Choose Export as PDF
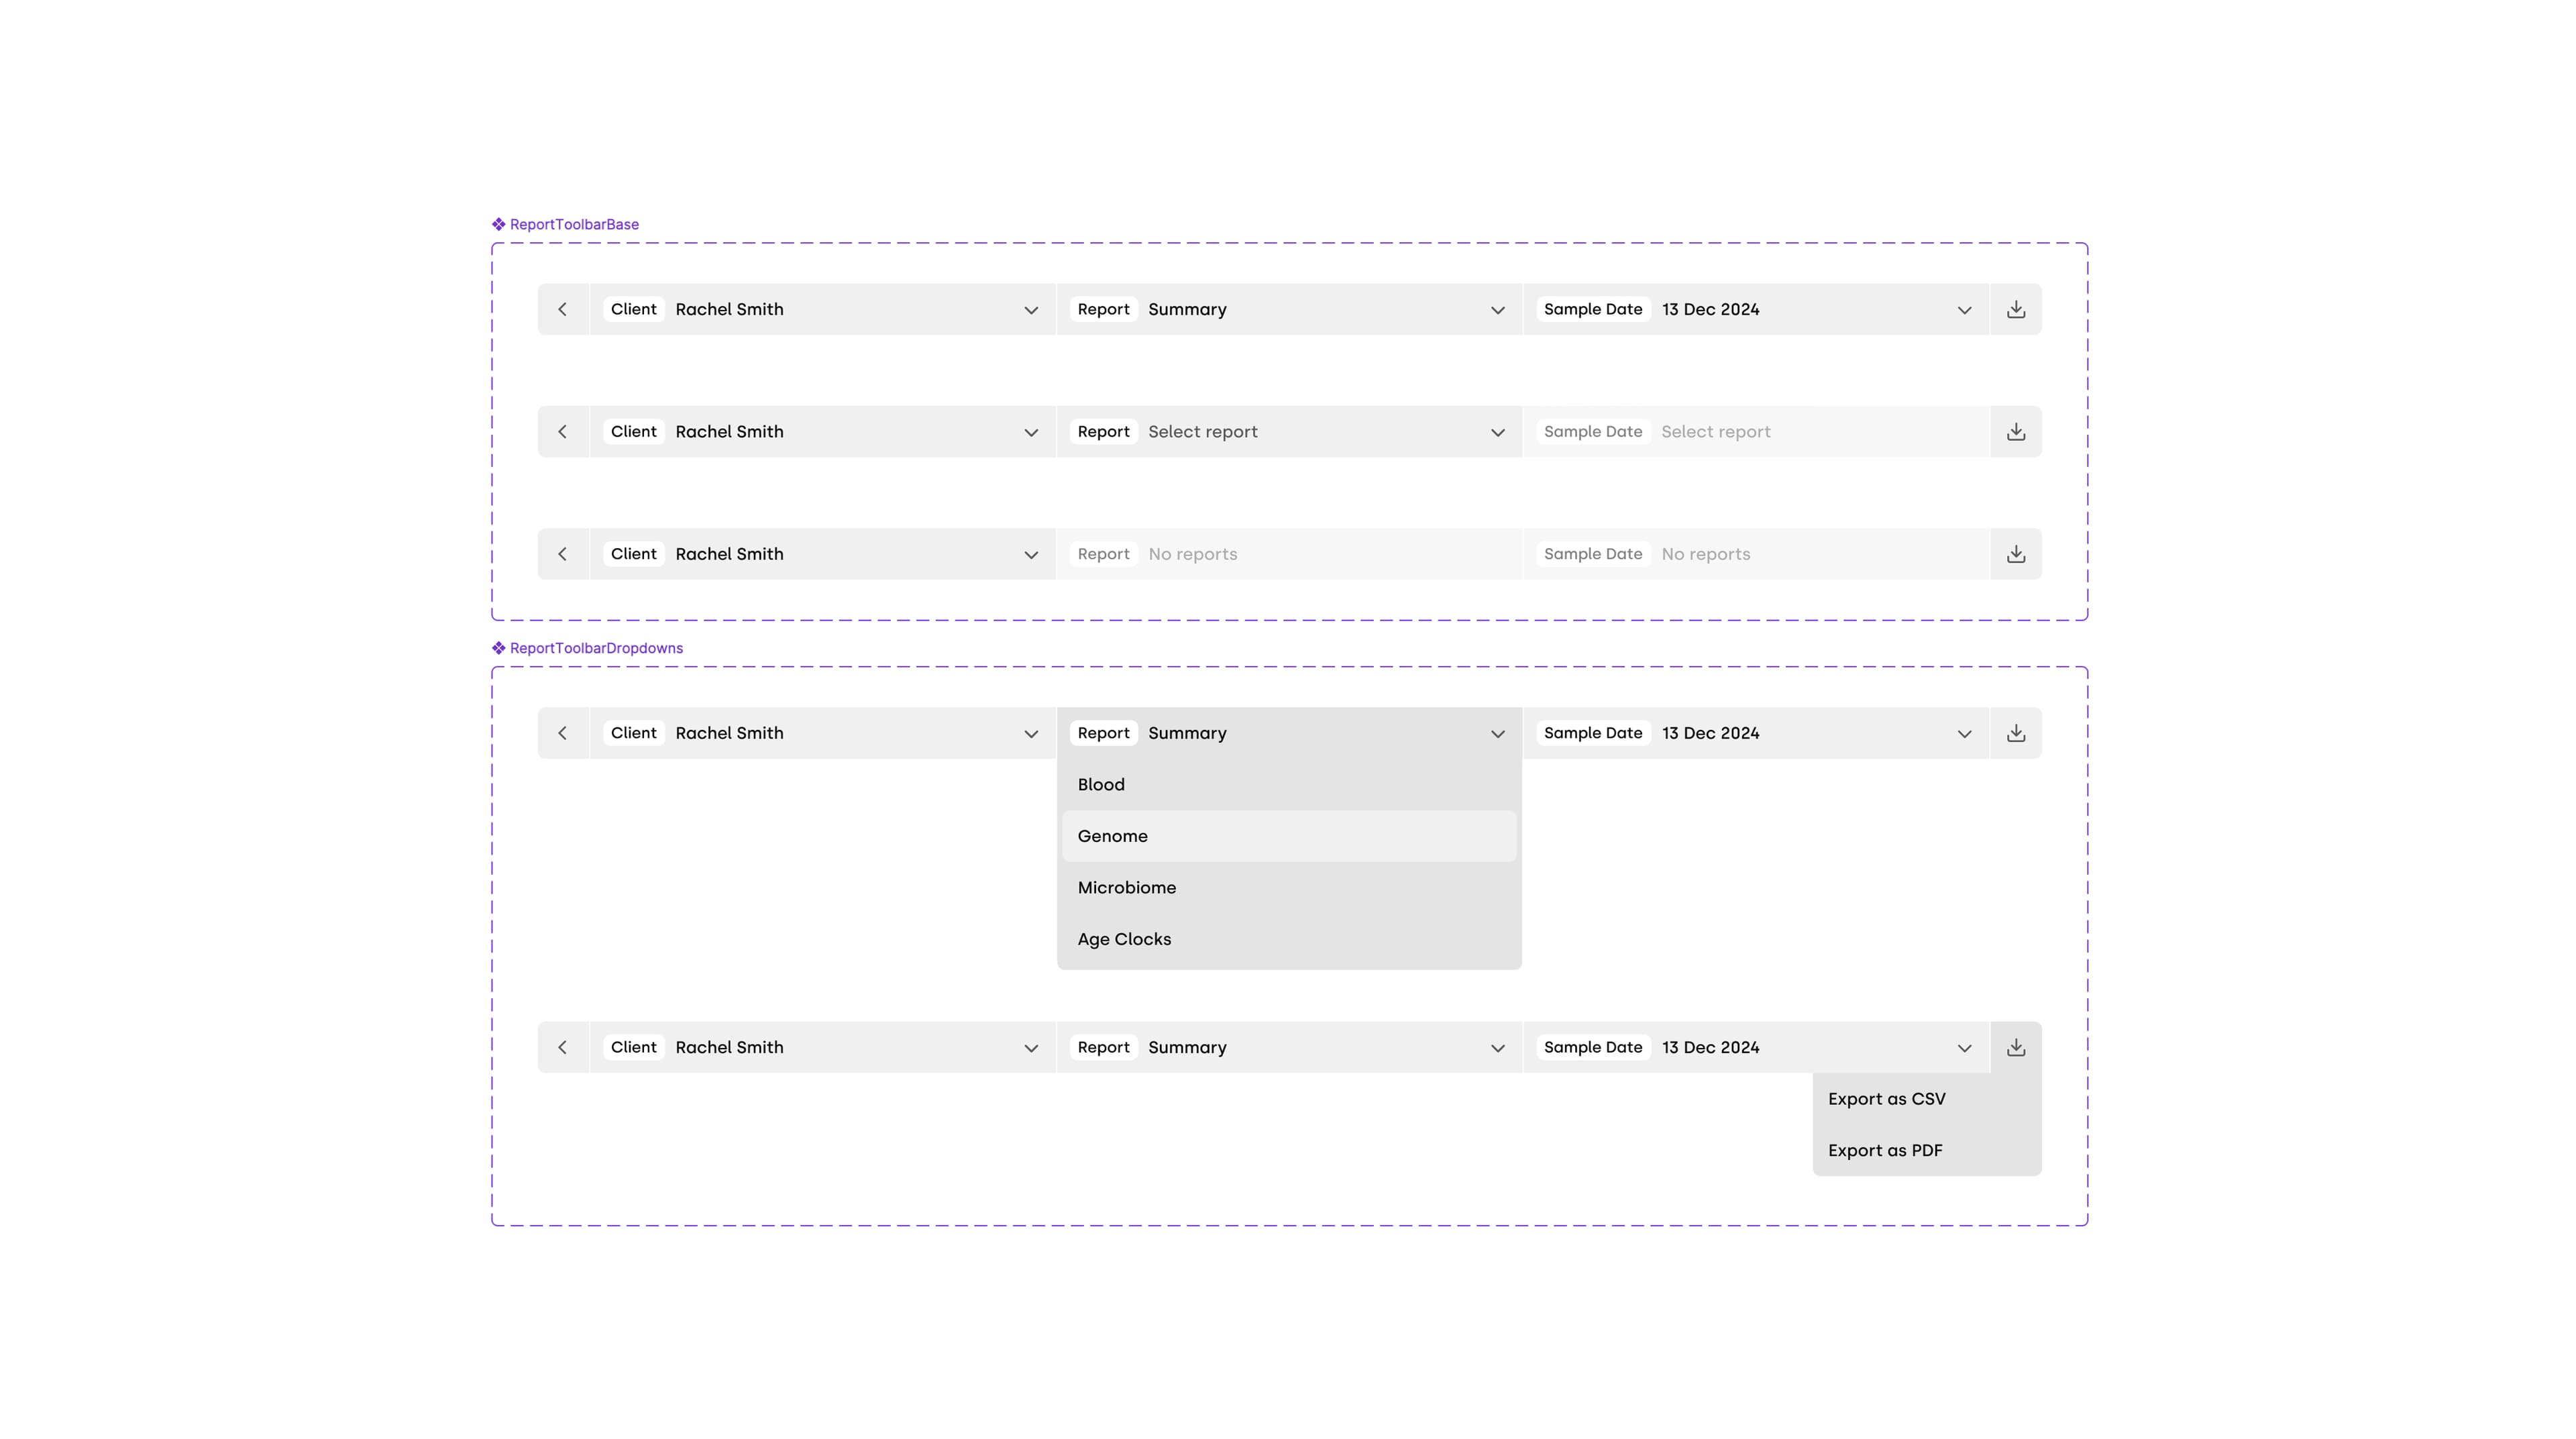Viewport: 2576px width, 1439px height. pos(1885,1150)
